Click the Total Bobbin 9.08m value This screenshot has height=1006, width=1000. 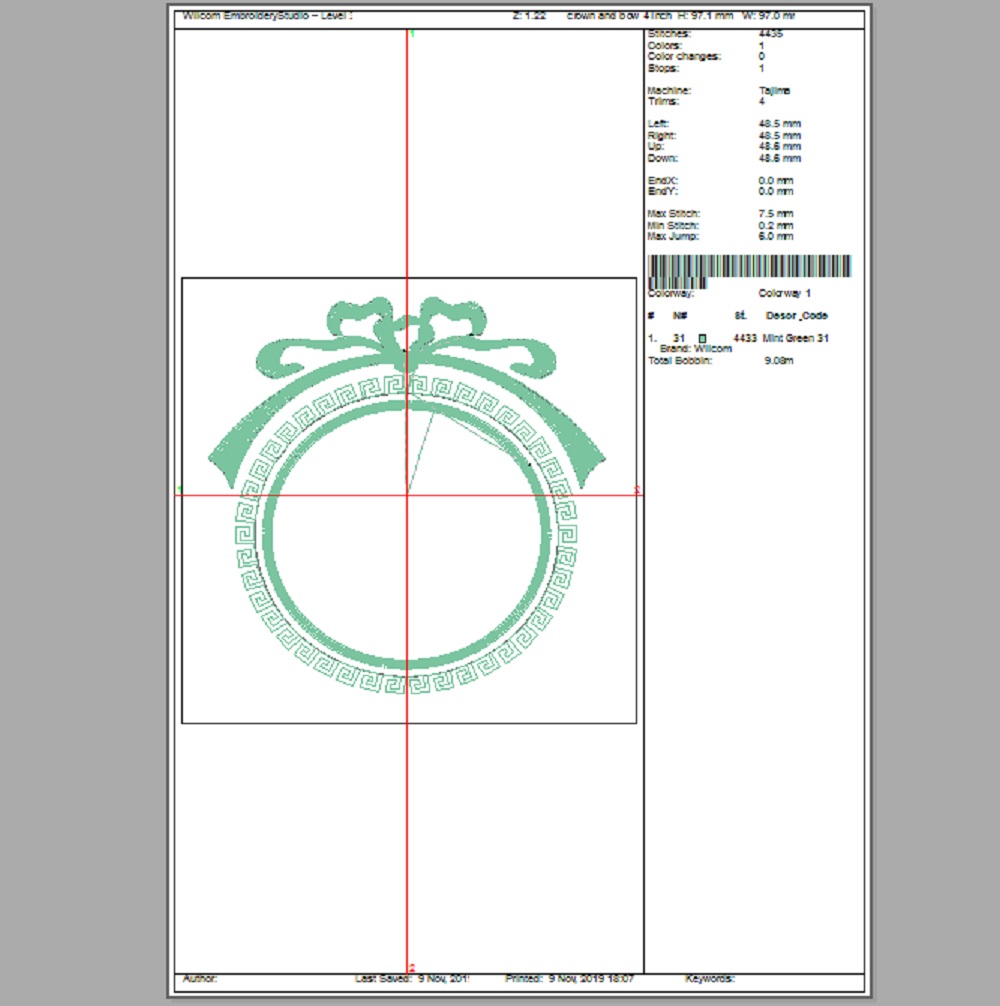click(x=777, y=360)
